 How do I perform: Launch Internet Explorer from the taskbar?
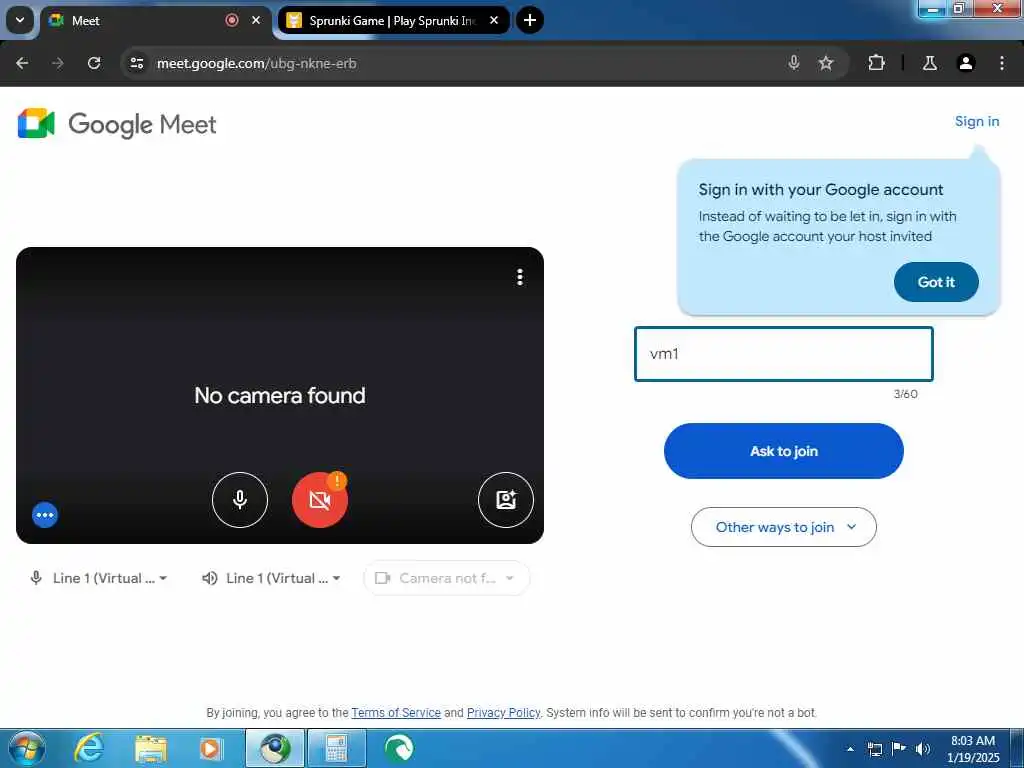coord(88,748)
